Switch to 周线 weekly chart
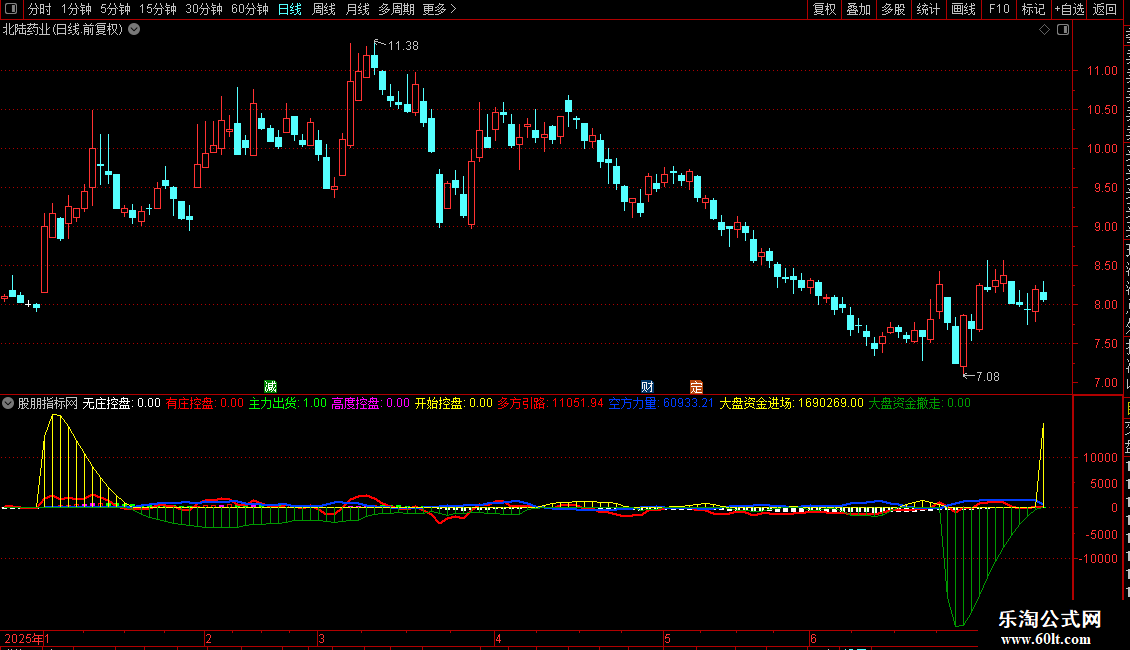The image size is (1130, 650). 324,9
